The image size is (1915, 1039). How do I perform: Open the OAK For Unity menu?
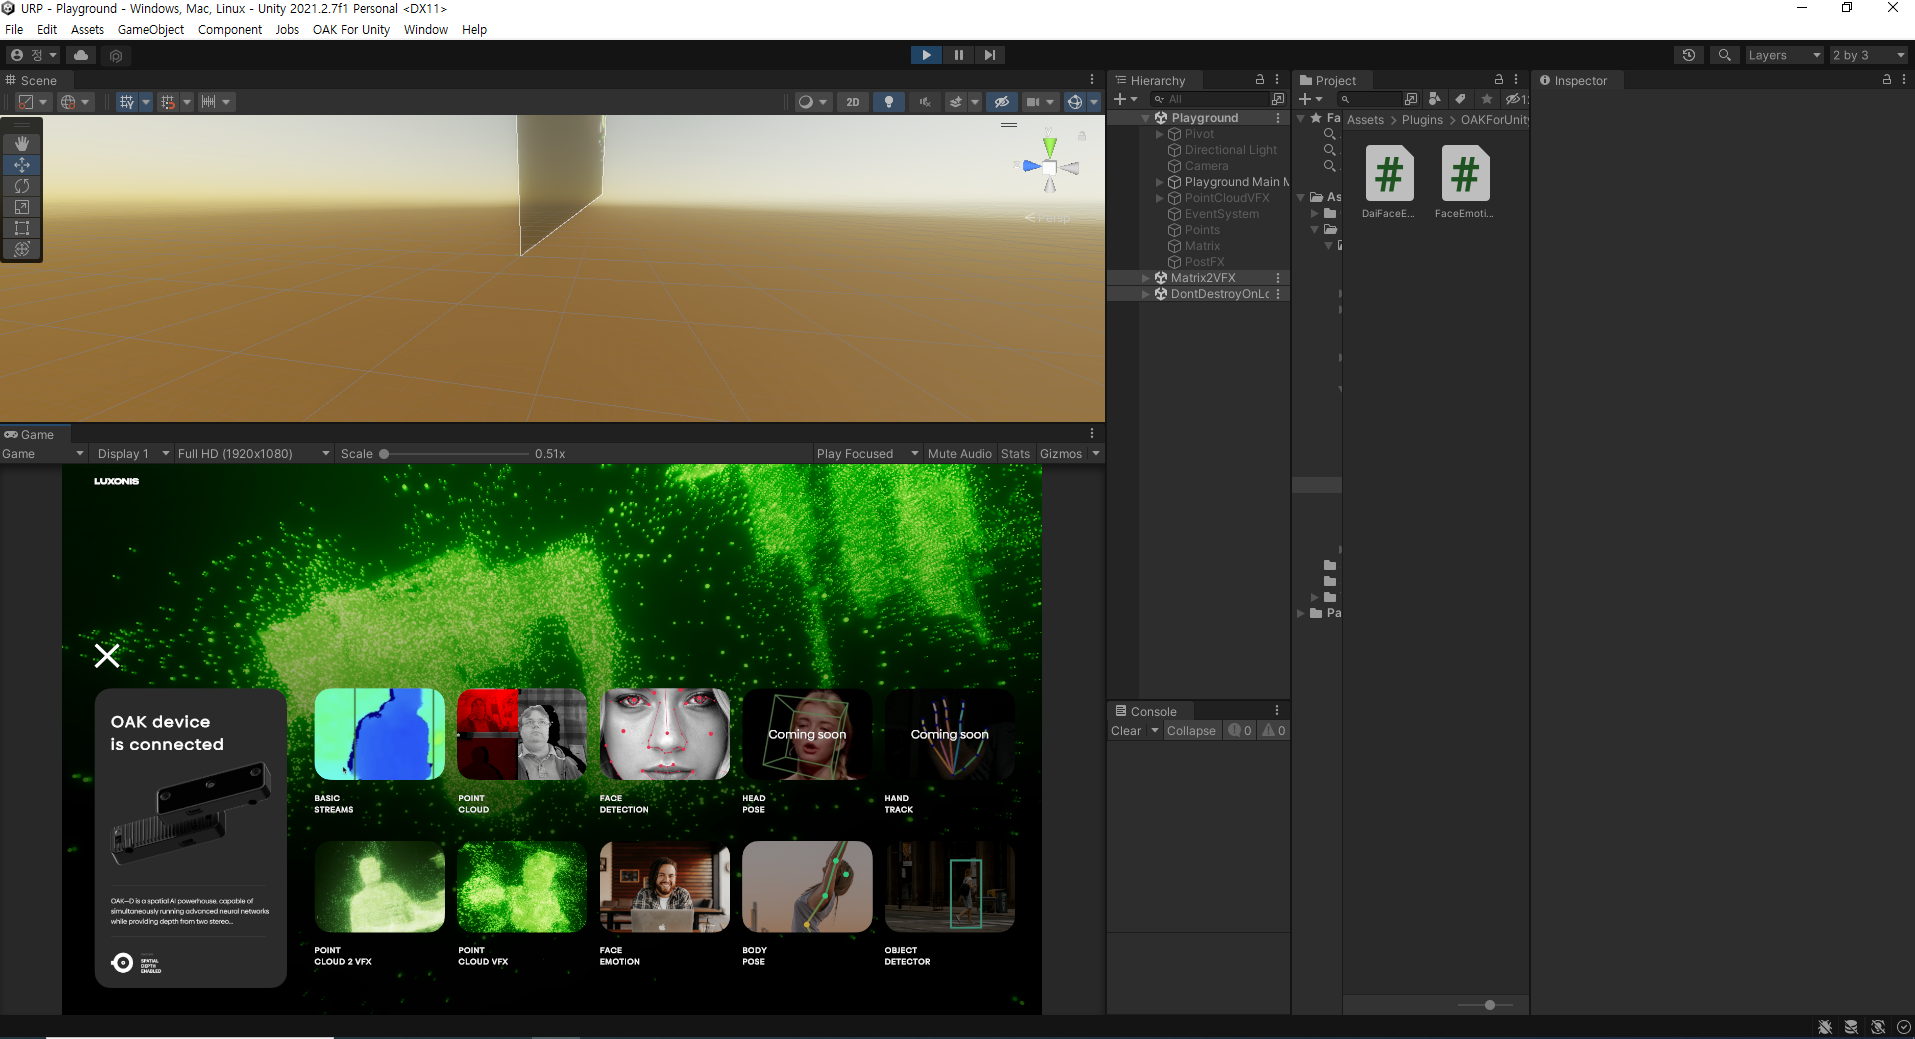(x=351, y=29)
